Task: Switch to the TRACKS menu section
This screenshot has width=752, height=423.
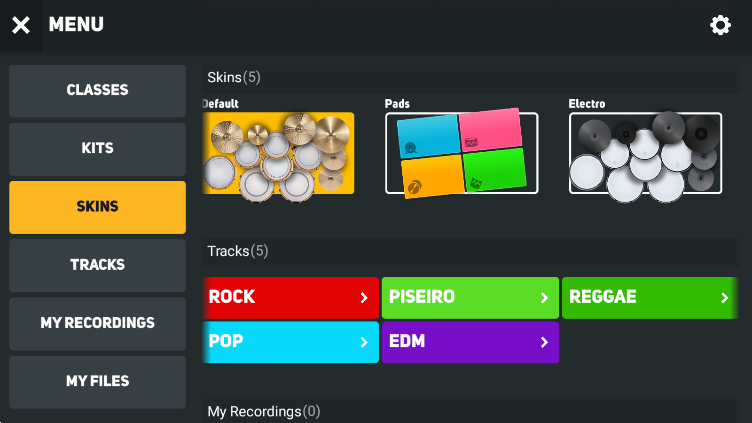Action: point(97,266)
